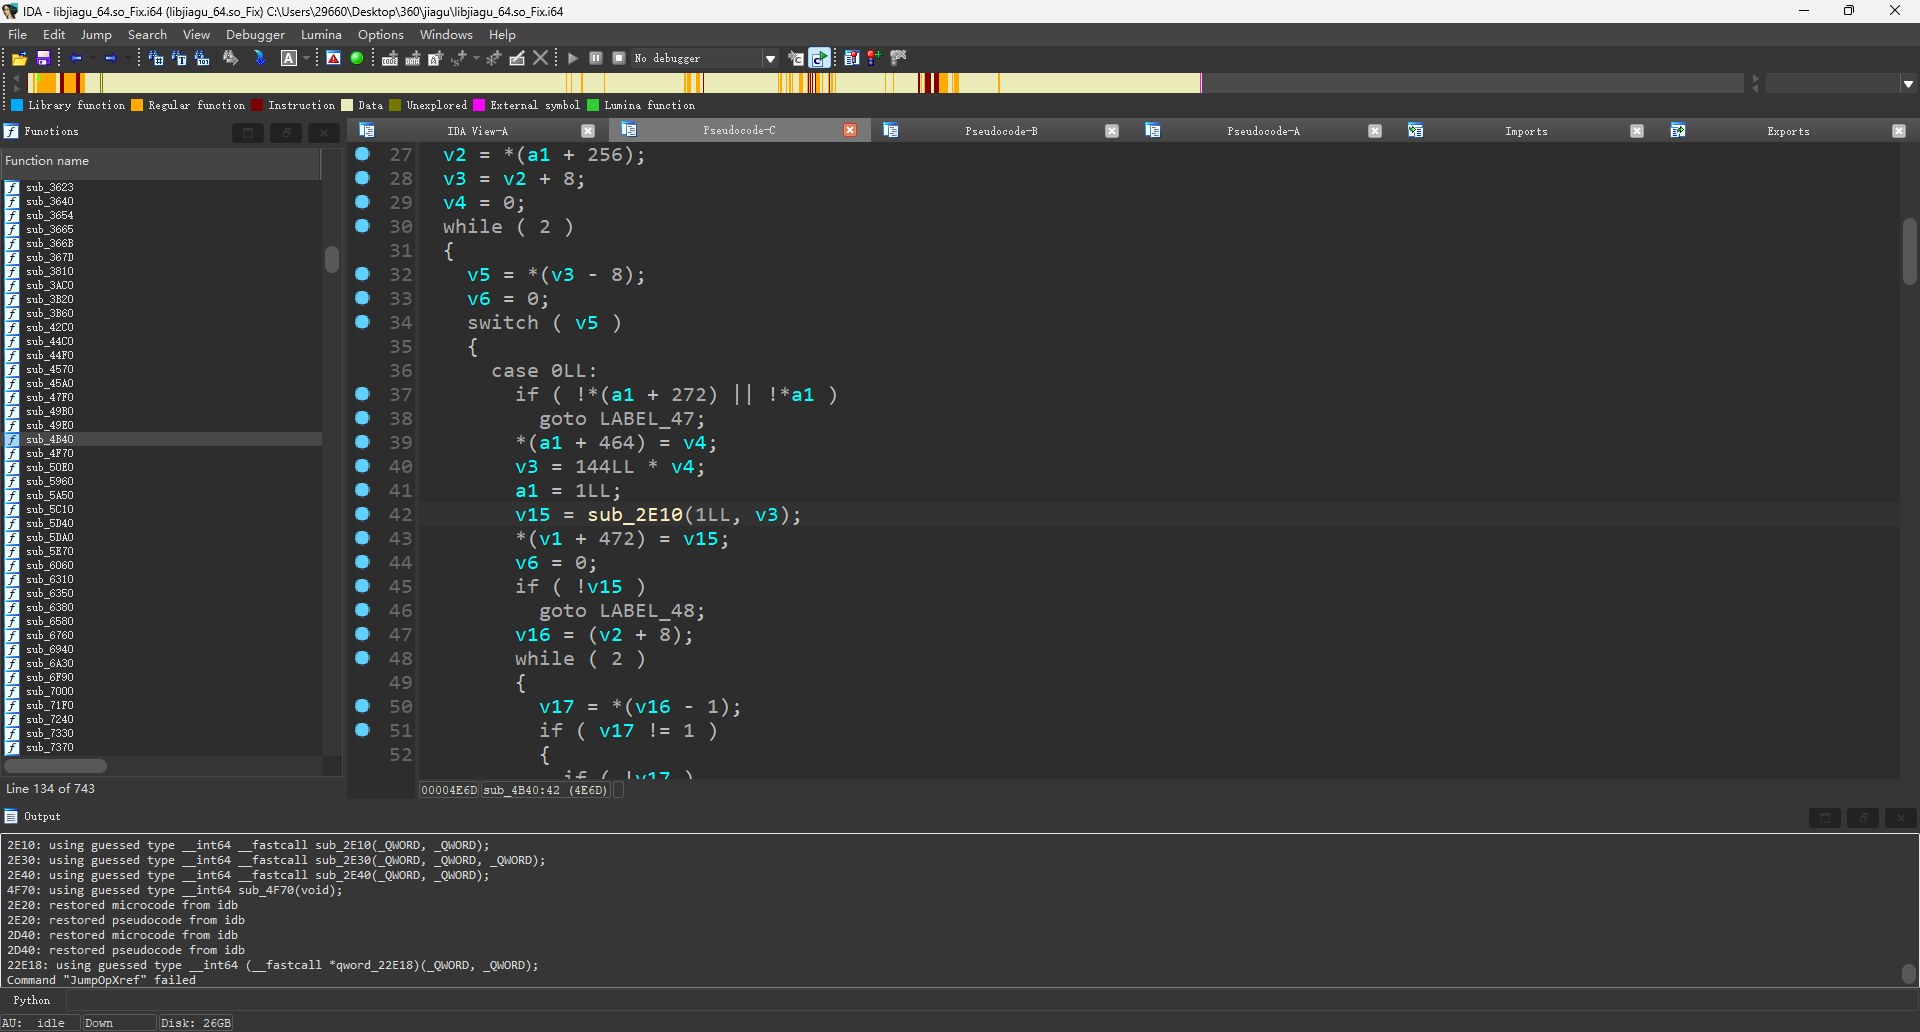Viewport: 1920px width, 1032px height.
Task: Switch to the Pseudocode-B tab
Action: pos(1001,131)
